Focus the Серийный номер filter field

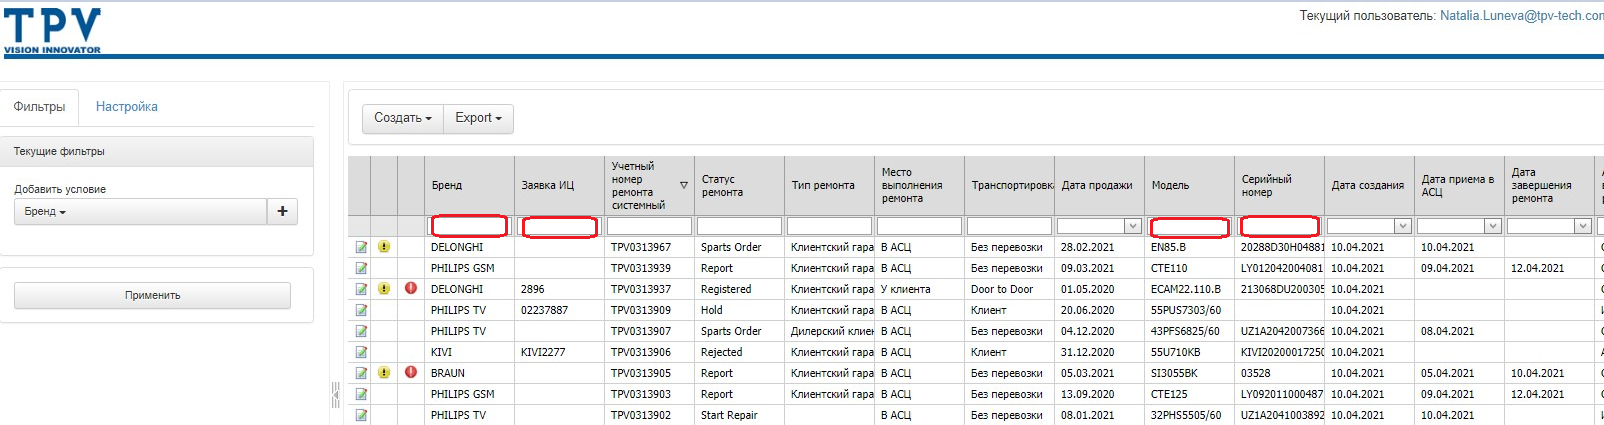point(1279,226)
